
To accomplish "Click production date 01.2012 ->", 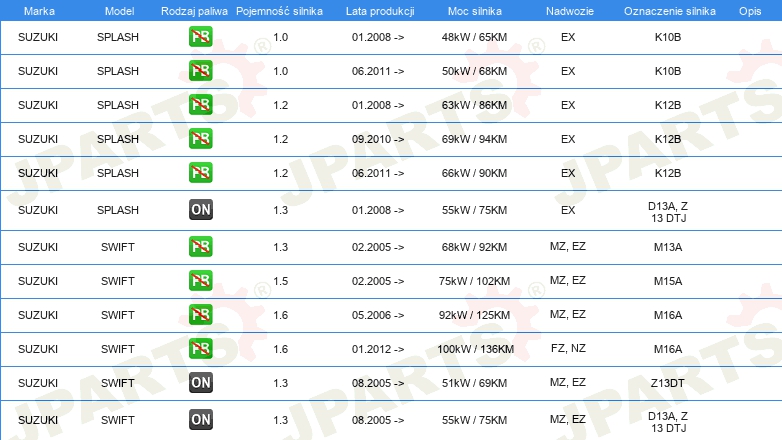I will coord(378,349).
